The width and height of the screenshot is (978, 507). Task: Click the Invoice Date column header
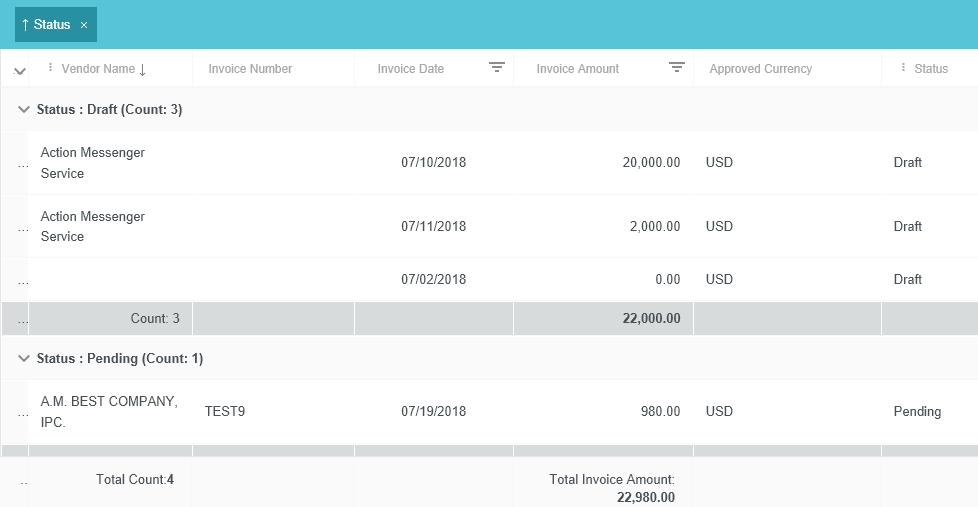click(x=410, y=69)
